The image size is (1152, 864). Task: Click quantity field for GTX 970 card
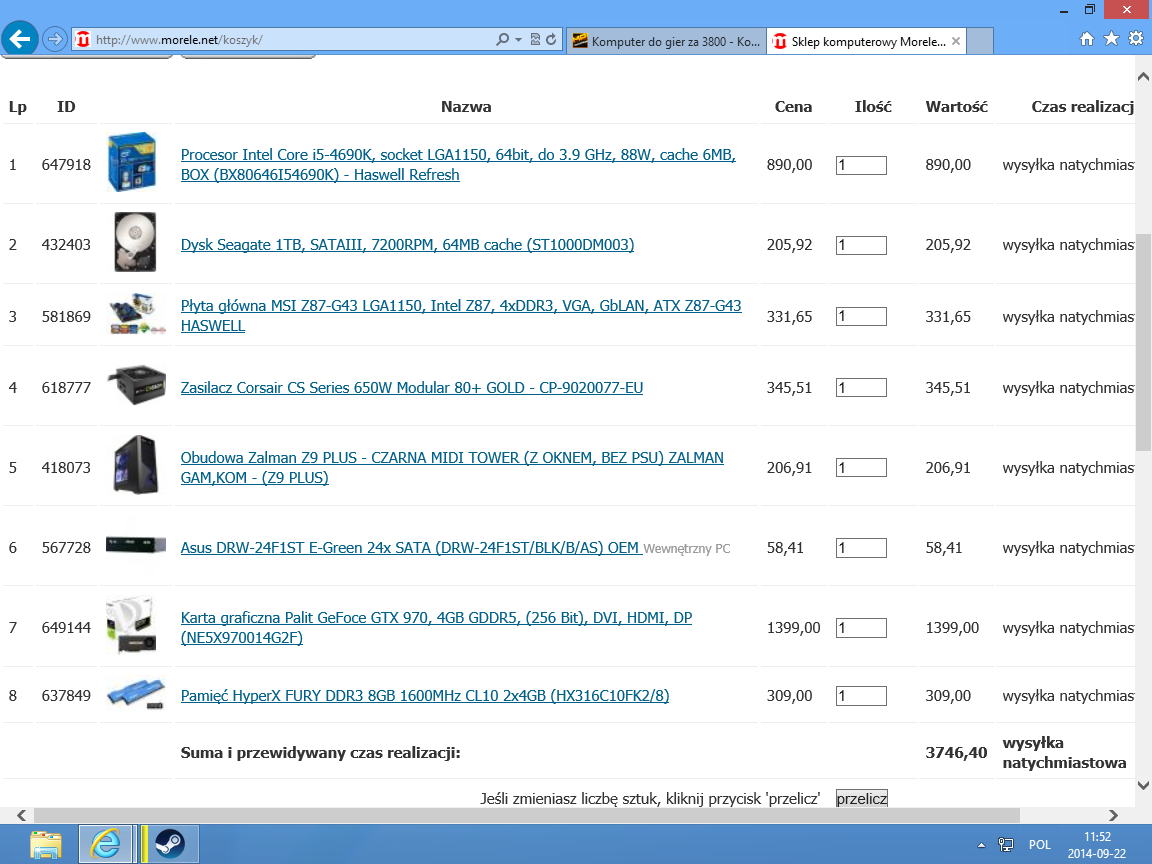point(861,628)
